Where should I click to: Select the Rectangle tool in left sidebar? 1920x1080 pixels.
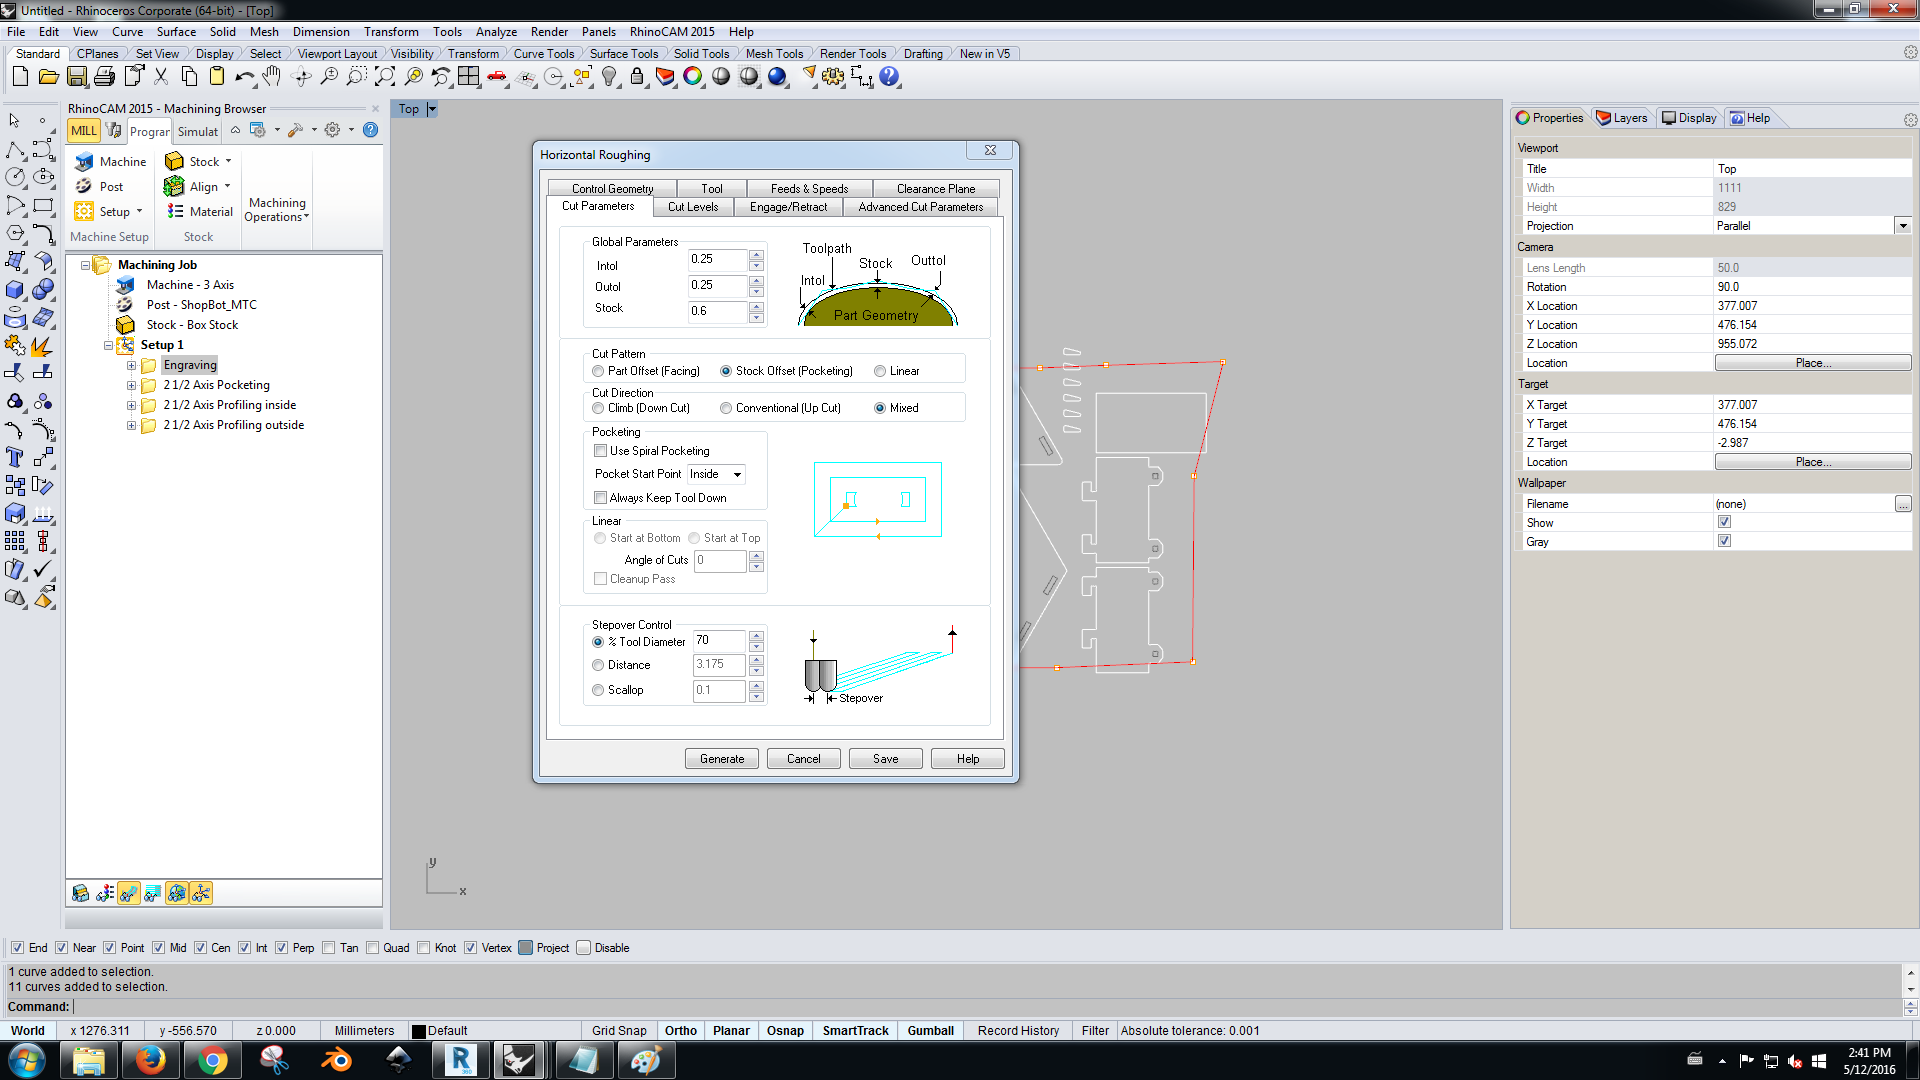click(43, 205)
